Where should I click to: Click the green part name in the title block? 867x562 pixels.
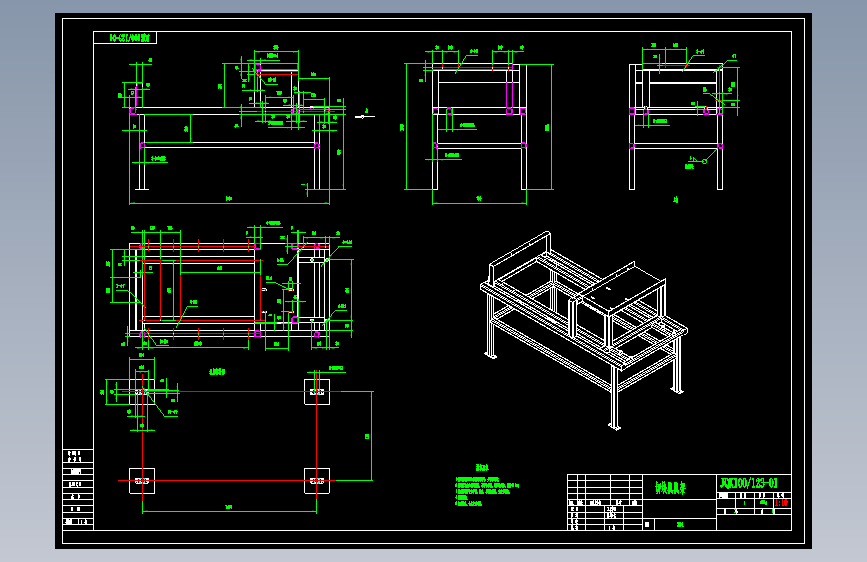[670, 487]
